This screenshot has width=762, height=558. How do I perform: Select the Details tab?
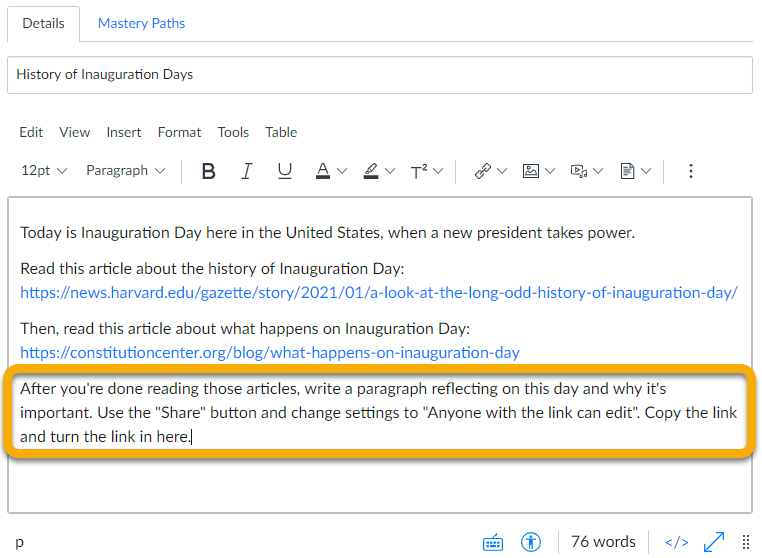pos(43,23)
